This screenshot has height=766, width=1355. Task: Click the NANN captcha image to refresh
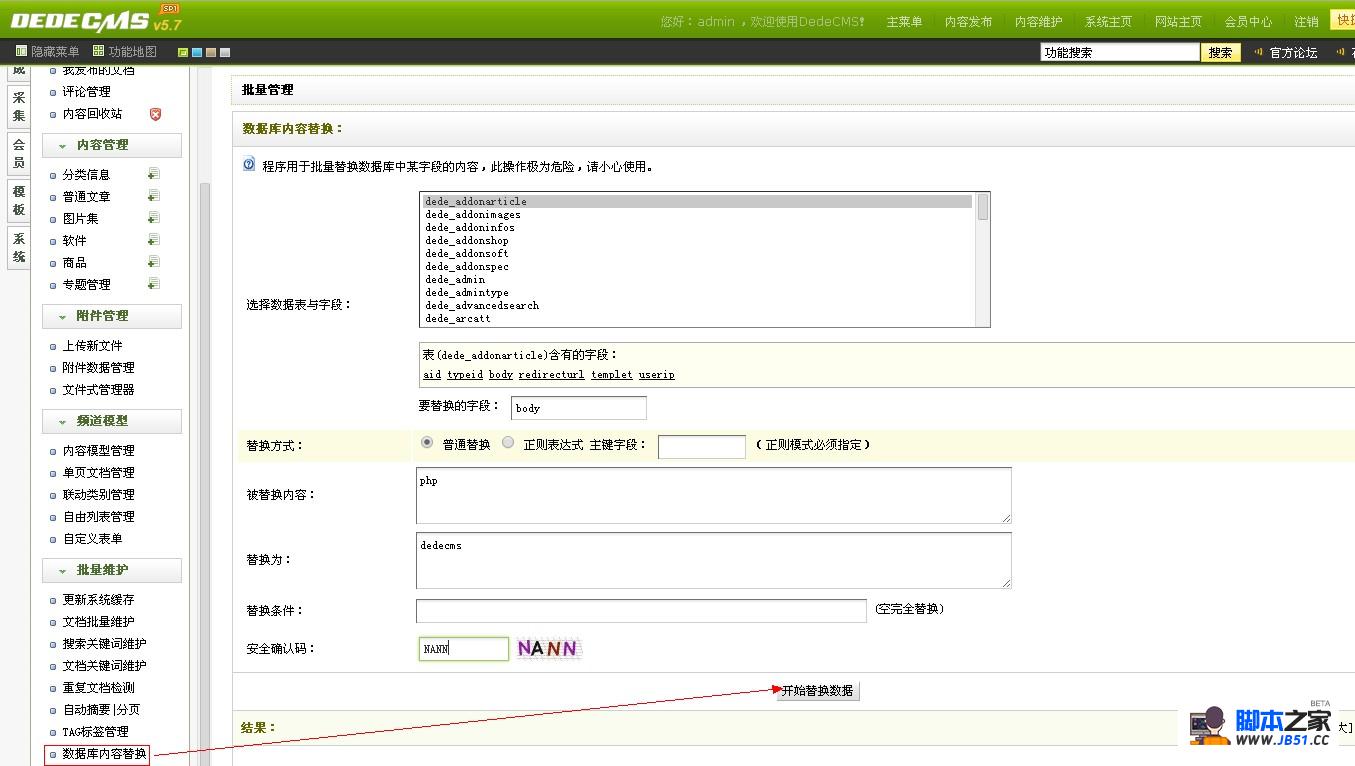click(x=548, y=648)
